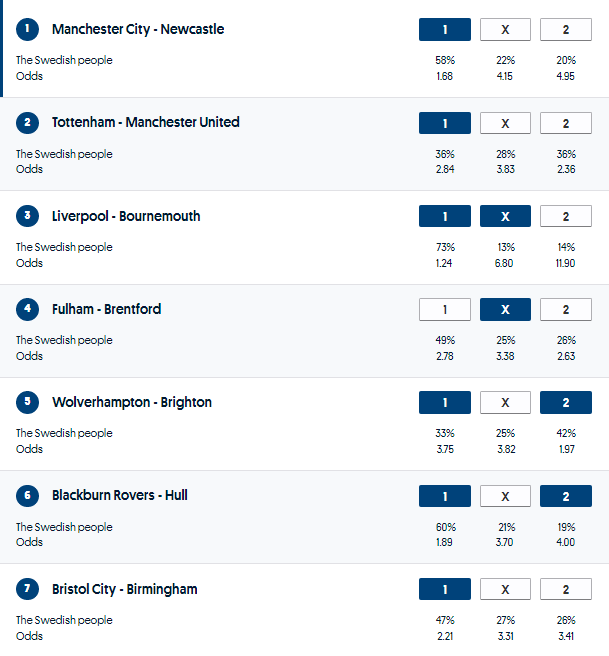
Task: Select draw for Bristol City - Birmingham
Action: (x=505, y=590)
